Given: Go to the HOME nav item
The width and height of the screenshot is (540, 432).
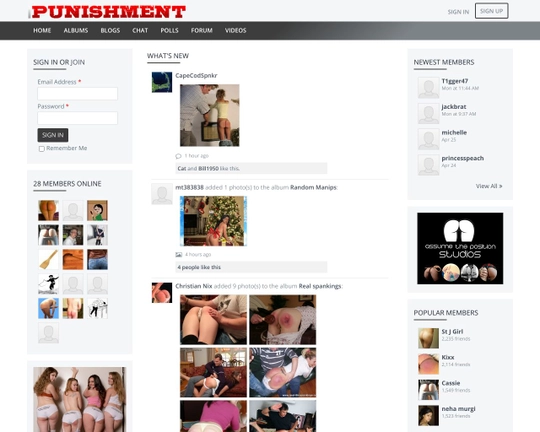Looking at the screenshot, I should (x=42, y=31).
